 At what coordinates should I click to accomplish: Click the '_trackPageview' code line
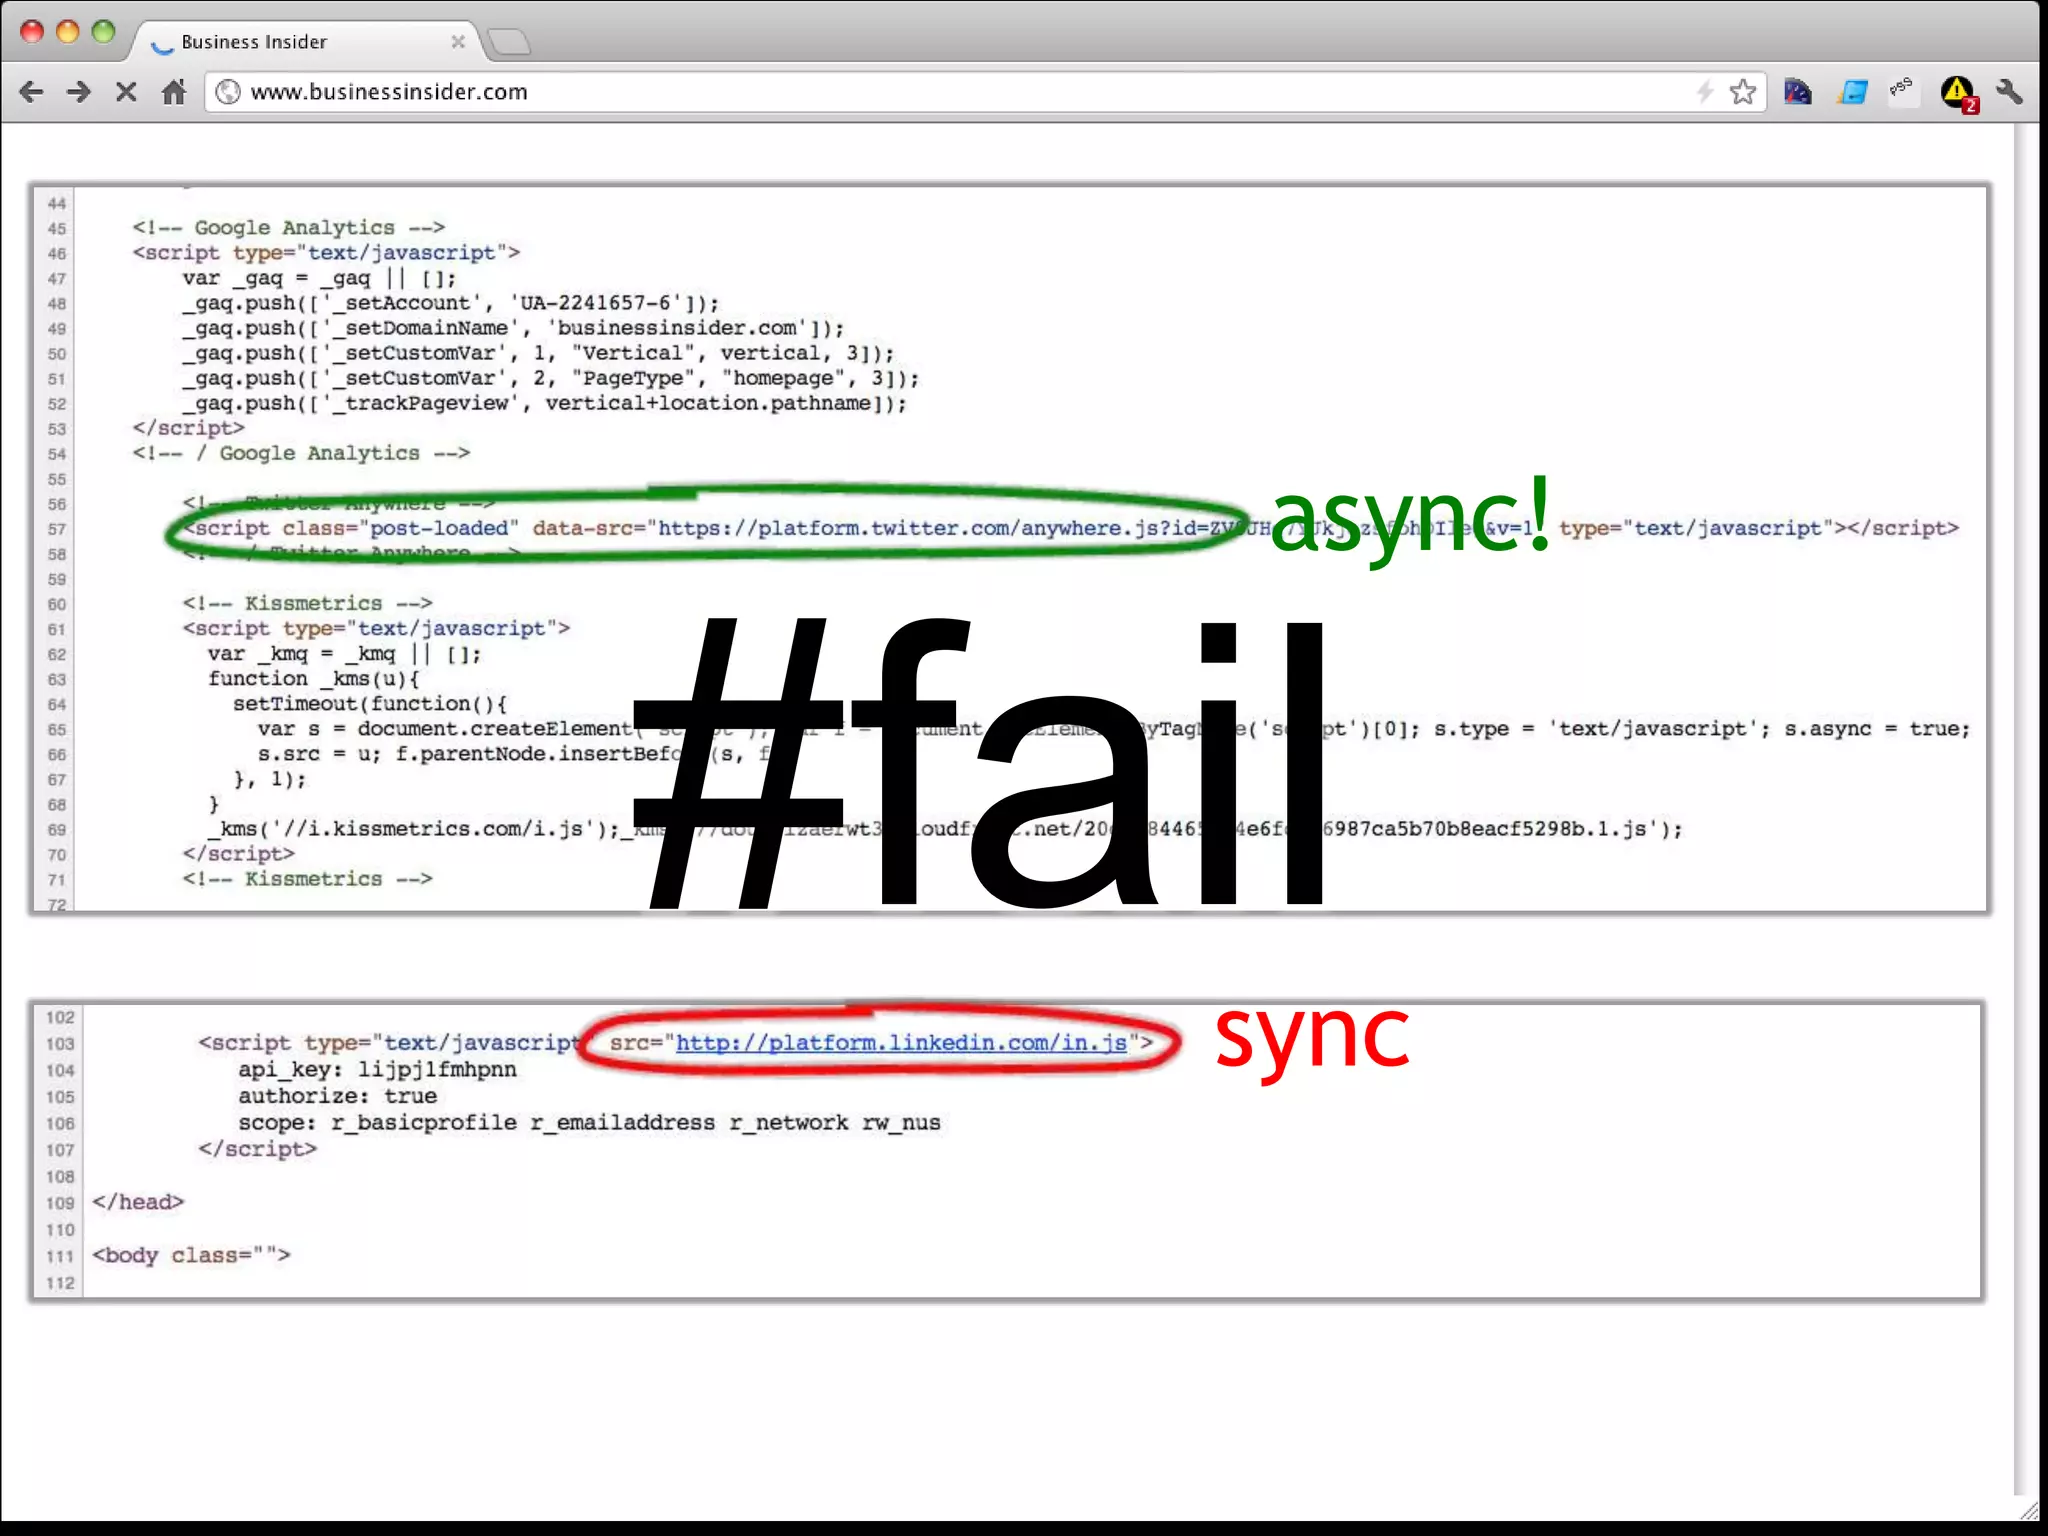(x=545, y=403)
